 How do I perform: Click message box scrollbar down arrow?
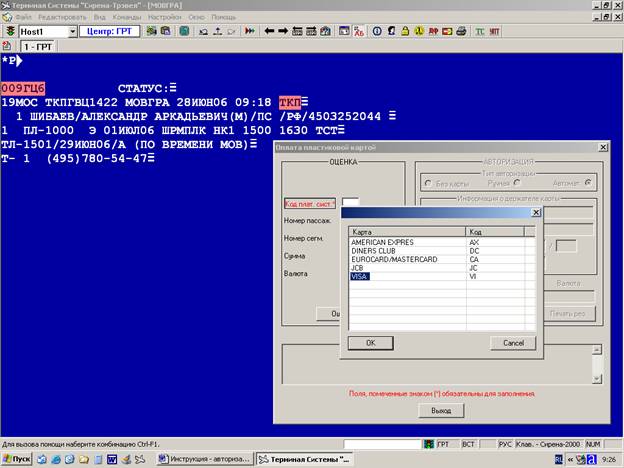point(597,378)
